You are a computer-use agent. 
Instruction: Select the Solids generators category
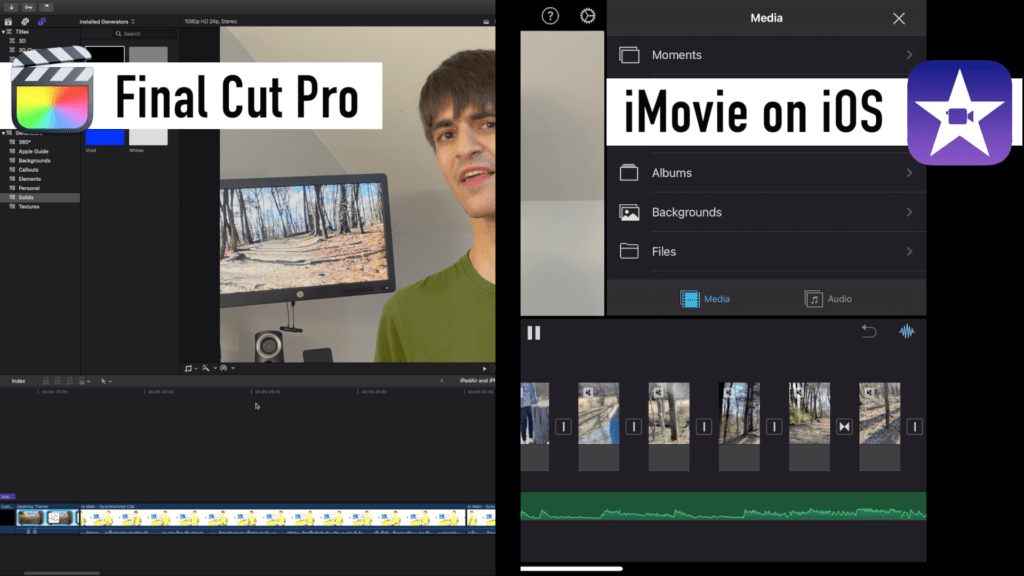39,197
